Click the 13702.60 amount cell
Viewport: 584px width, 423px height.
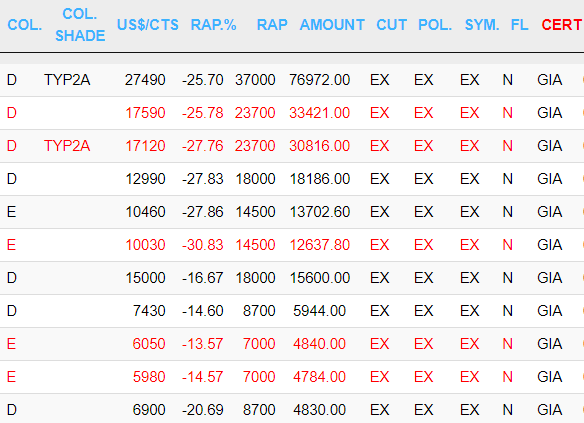tap(320, 212)
